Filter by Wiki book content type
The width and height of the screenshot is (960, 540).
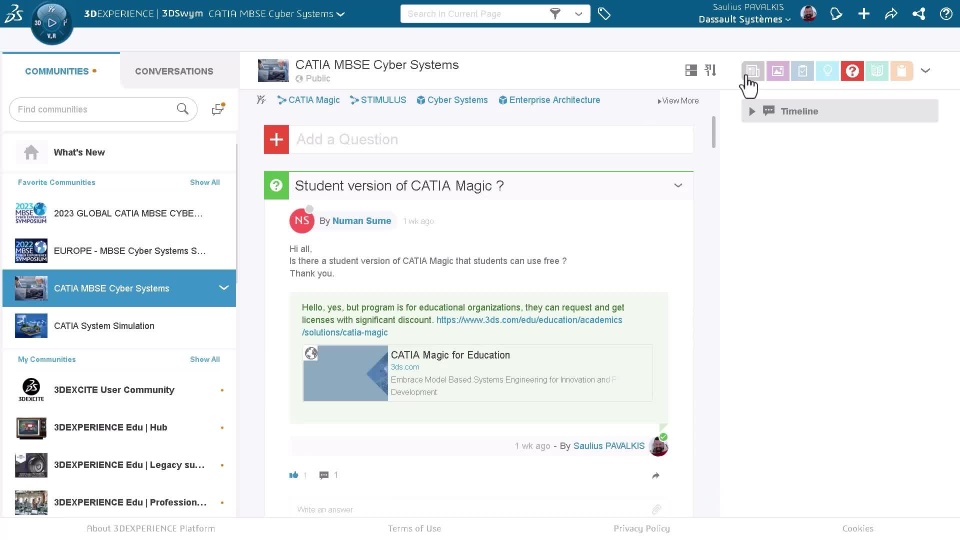pyautogui.click(x=877, y=71)
